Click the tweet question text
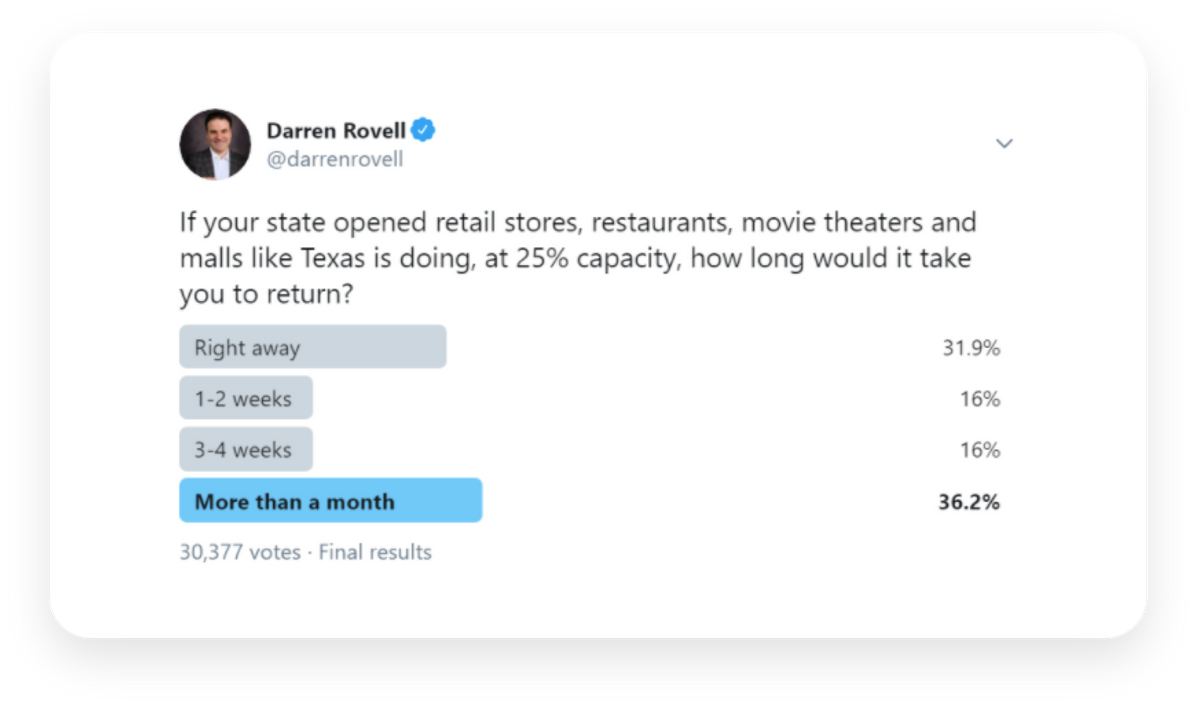The width and height of the screenshot is (1200, 708). tap(578, 259)
